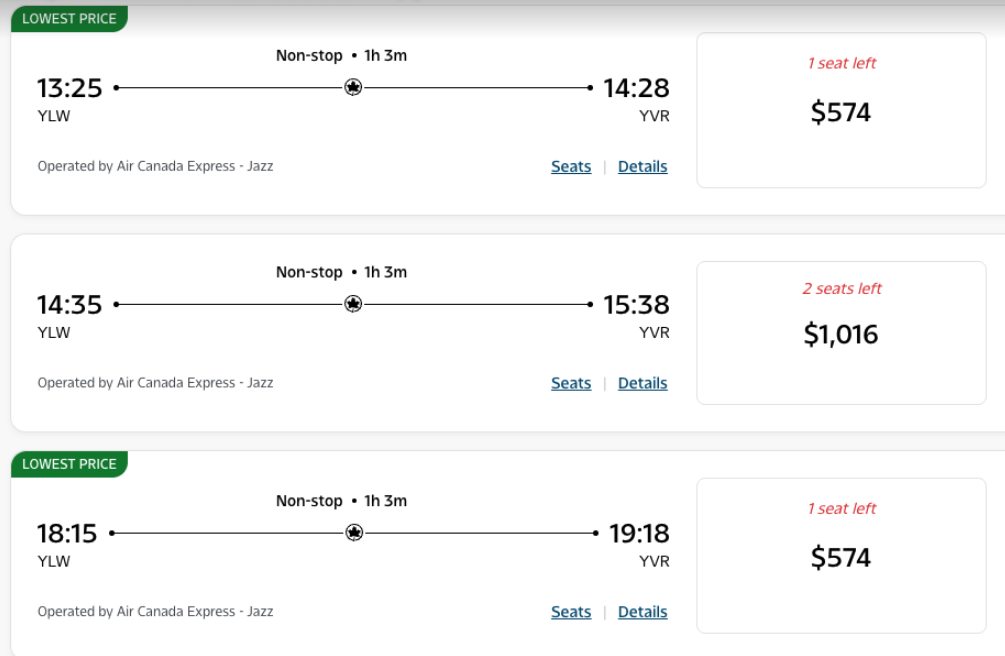Select the LOWEST PRICE badge on the 18:15 flight
1005x656 pixels.
[67, 464]
